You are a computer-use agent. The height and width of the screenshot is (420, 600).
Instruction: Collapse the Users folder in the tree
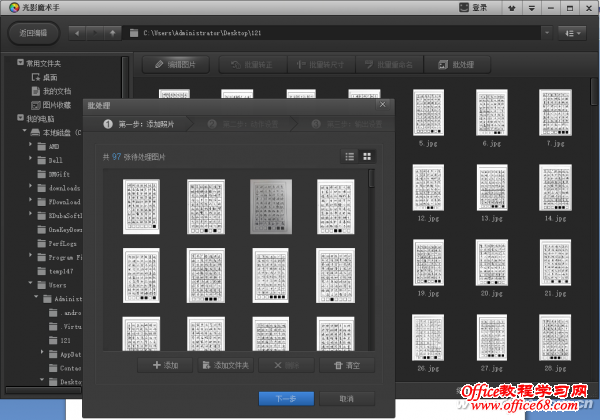point(30,284)
